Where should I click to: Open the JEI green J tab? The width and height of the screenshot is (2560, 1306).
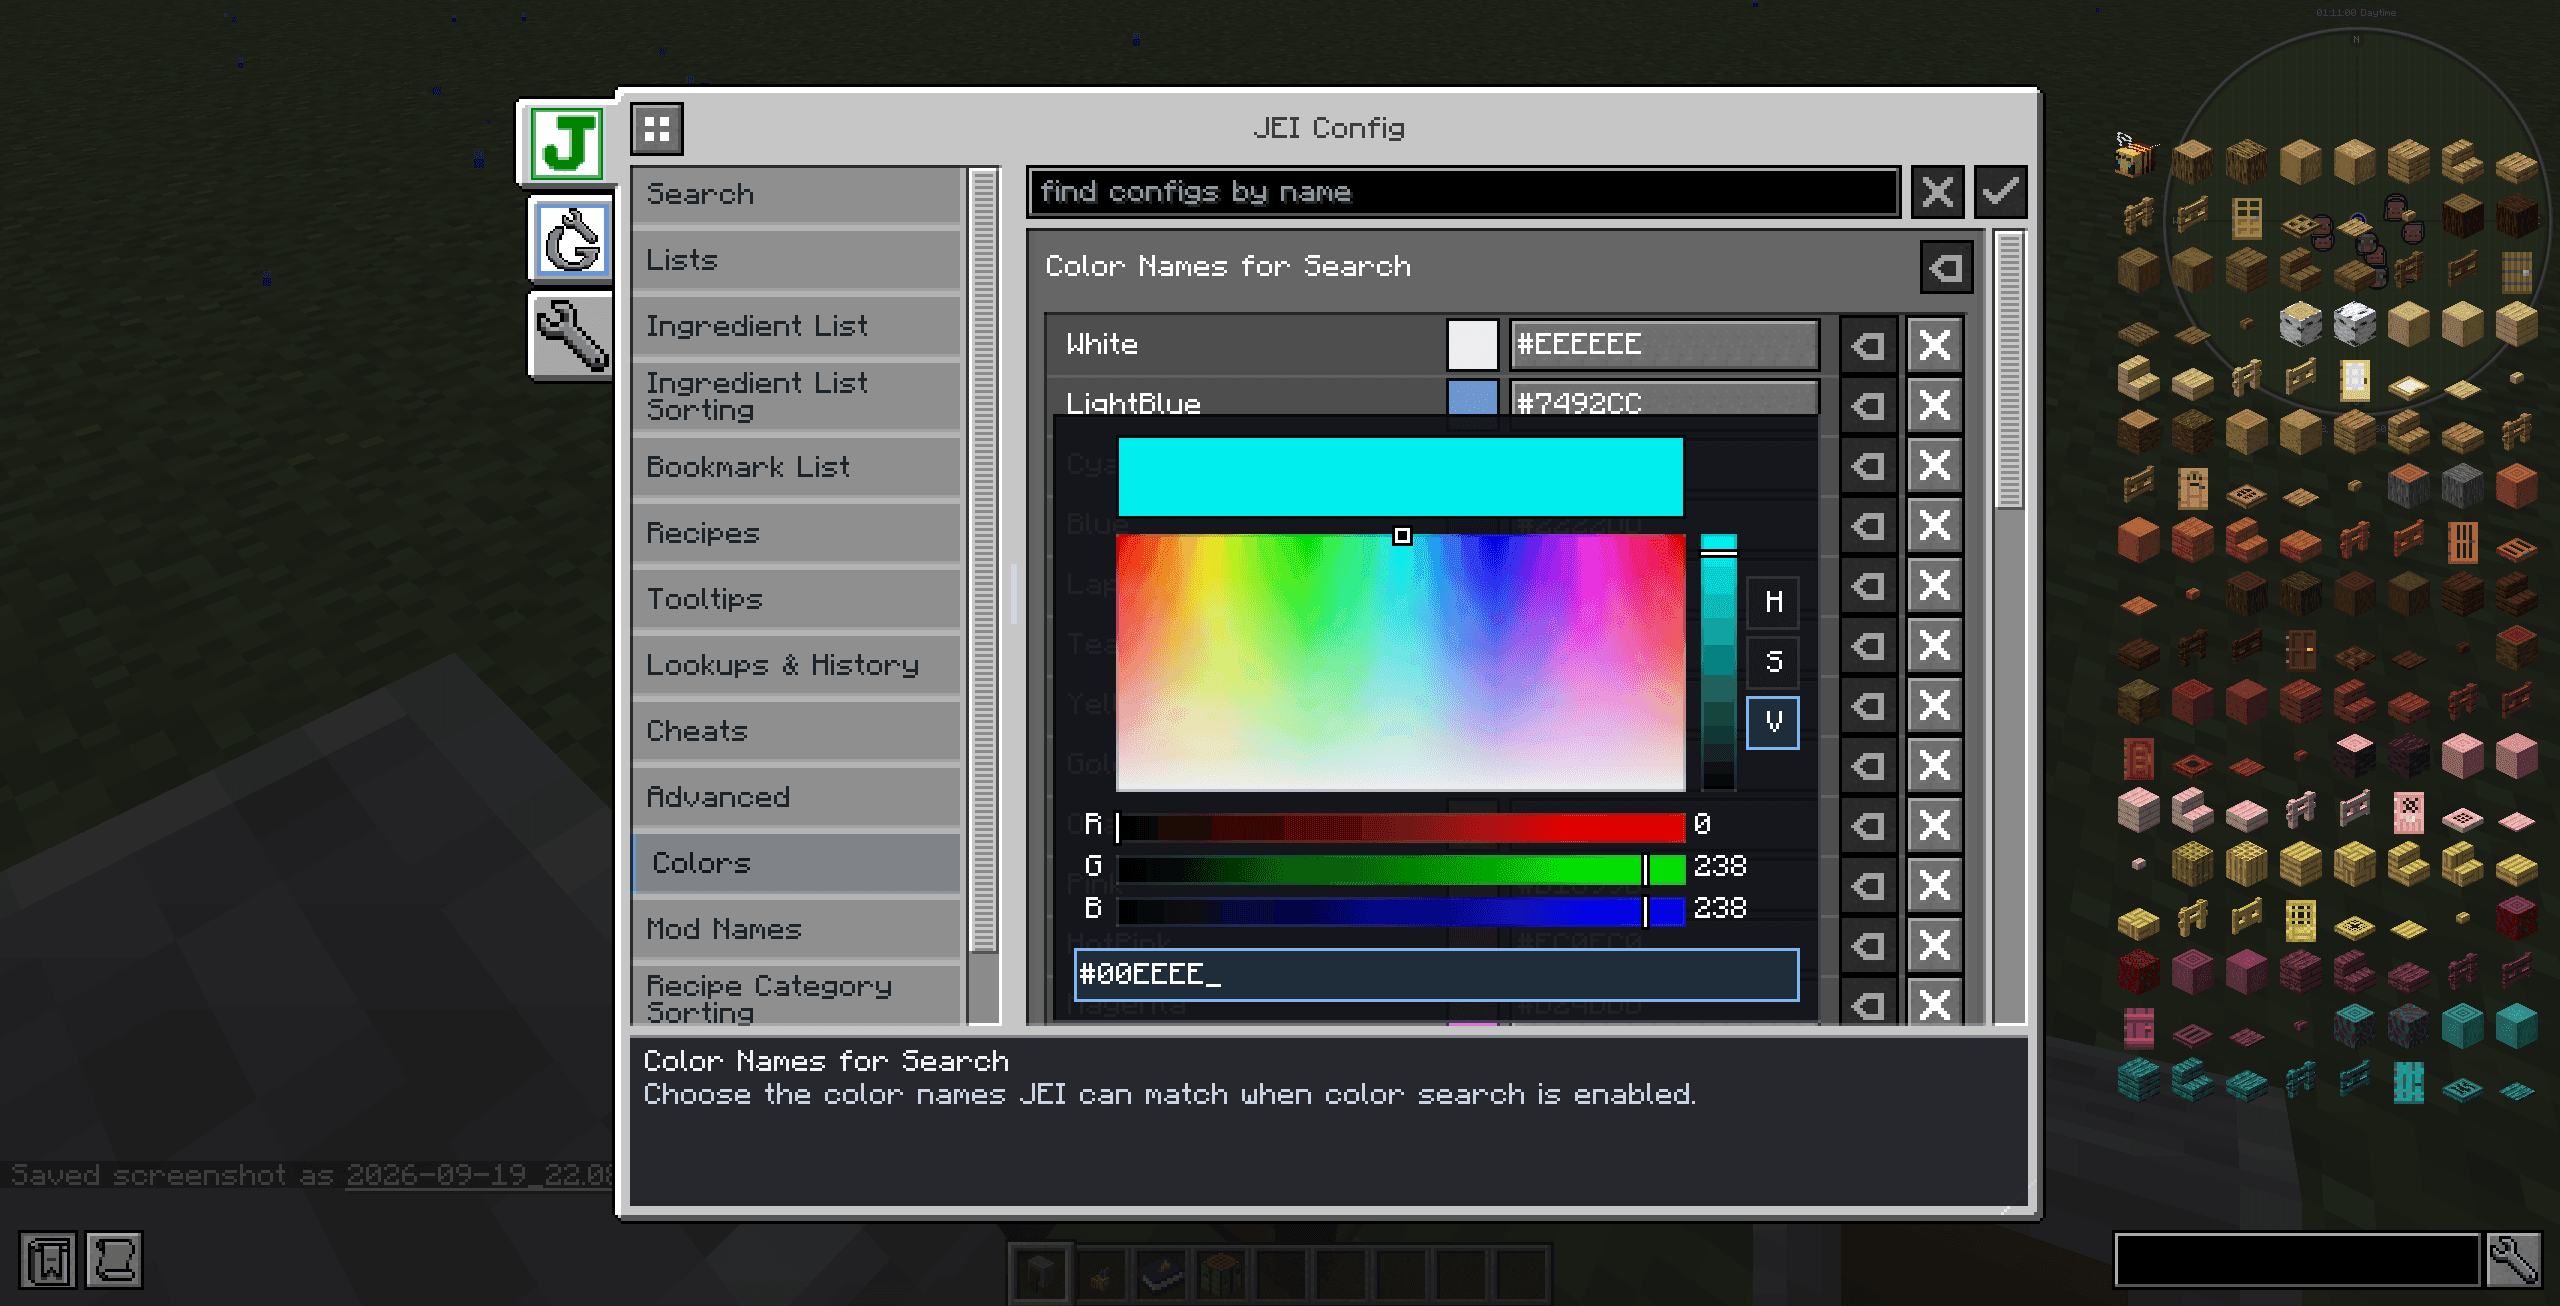click(x=566, y=144)
